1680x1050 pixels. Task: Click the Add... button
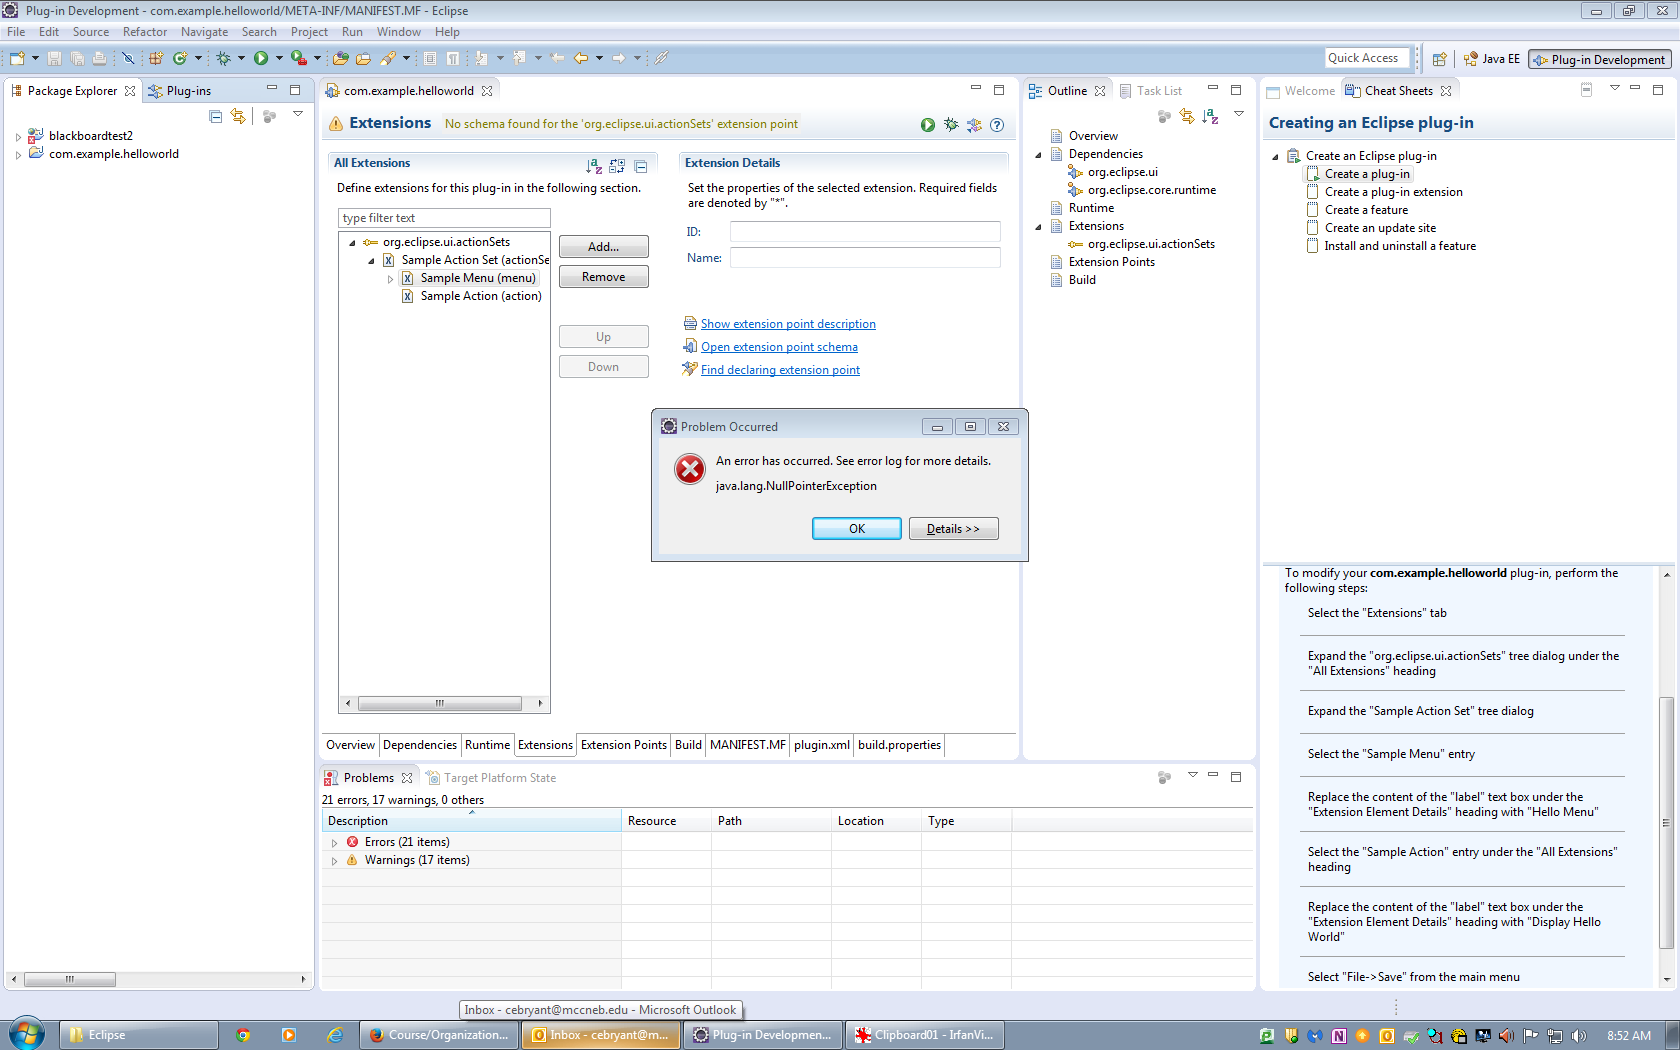click(604, 247)
